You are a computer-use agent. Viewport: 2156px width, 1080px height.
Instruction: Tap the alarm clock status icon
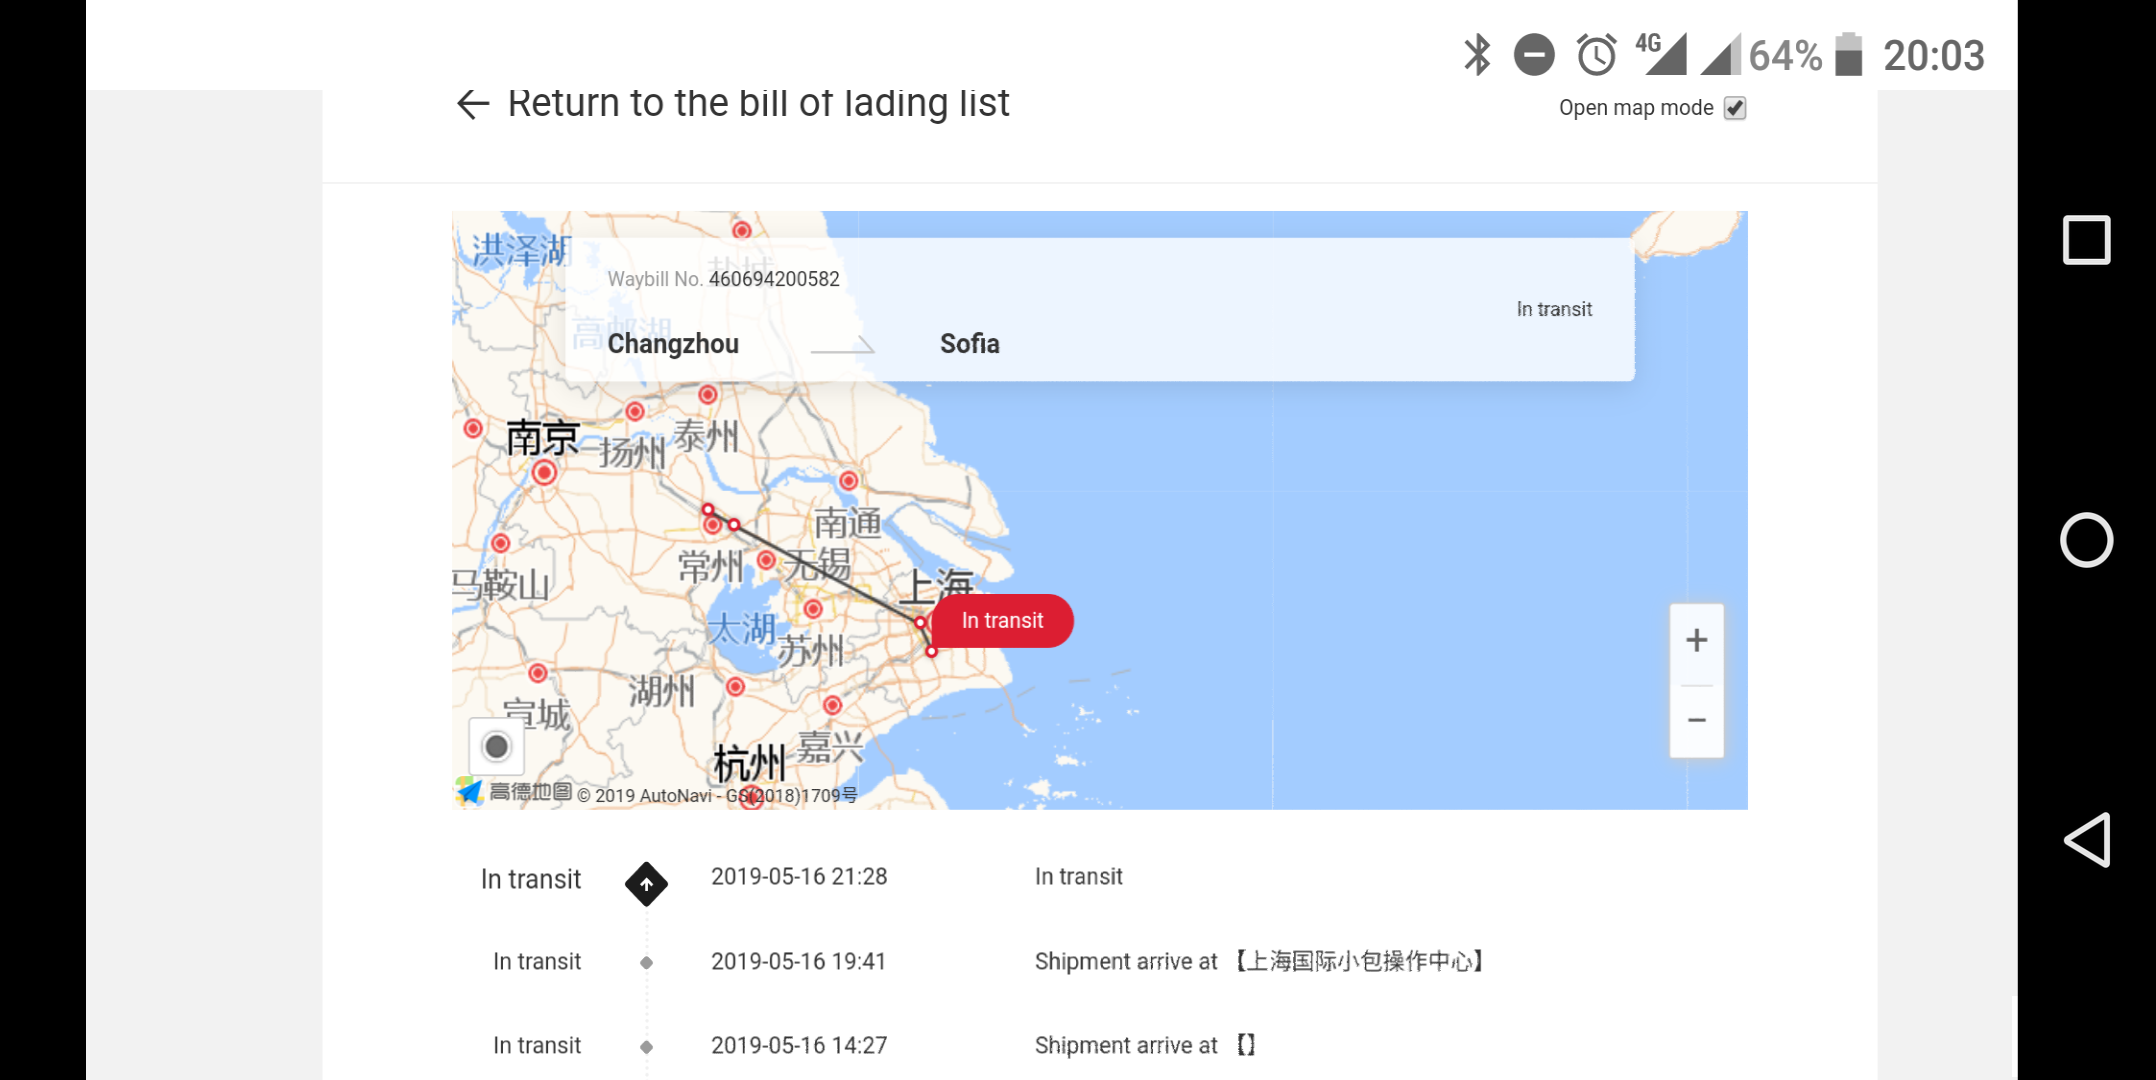[x=1596, y=55]
